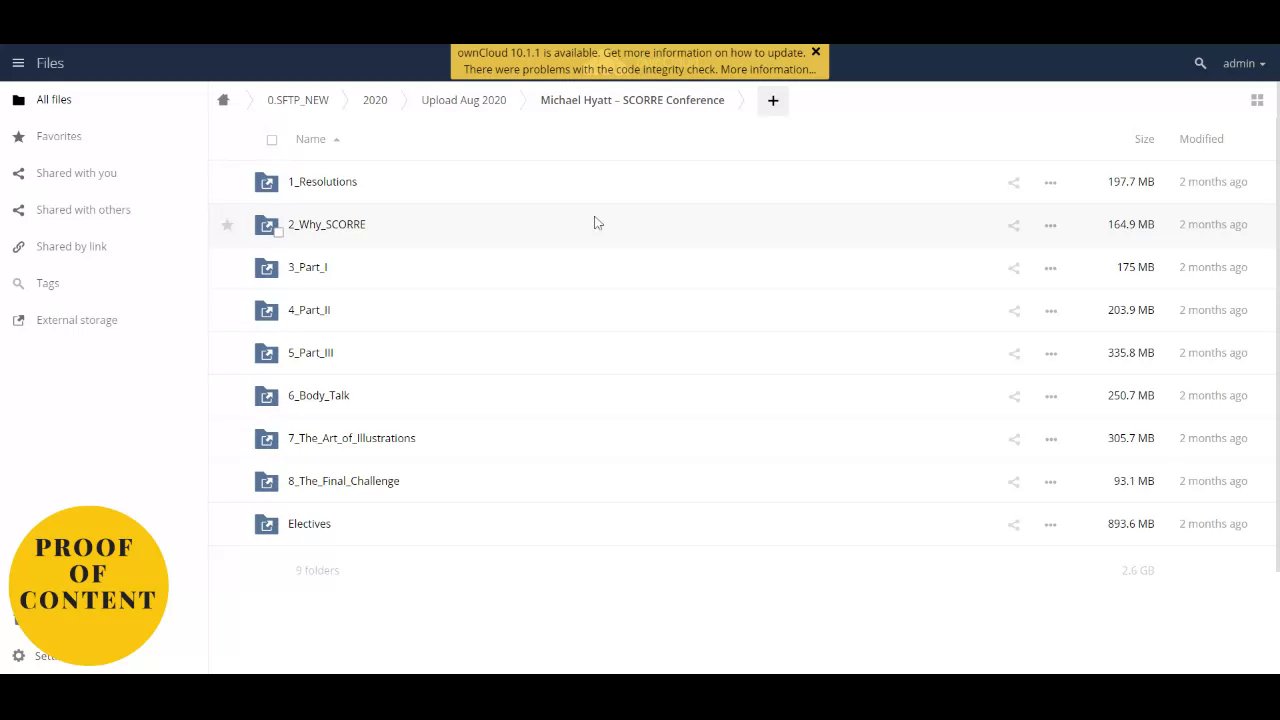Click the 7_The_Art_of_Illustrations folder icon
The height and width of the screenshot is (720, 1280).
tap(266, 438)
